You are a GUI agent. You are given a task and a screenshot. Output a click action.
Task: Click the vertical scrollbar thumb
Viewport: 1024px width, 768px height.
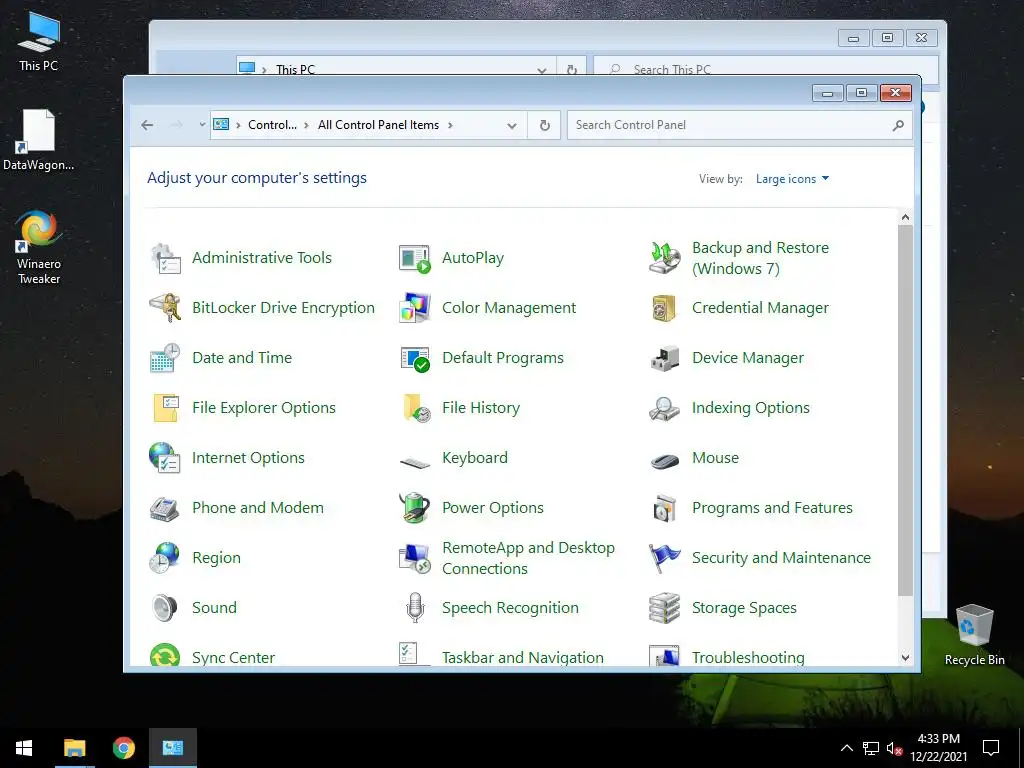905,410
